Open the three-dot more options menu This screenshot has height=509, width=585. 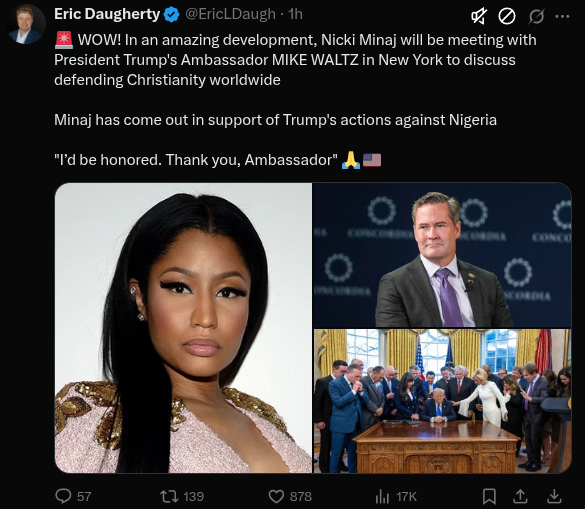pos(562,16)
